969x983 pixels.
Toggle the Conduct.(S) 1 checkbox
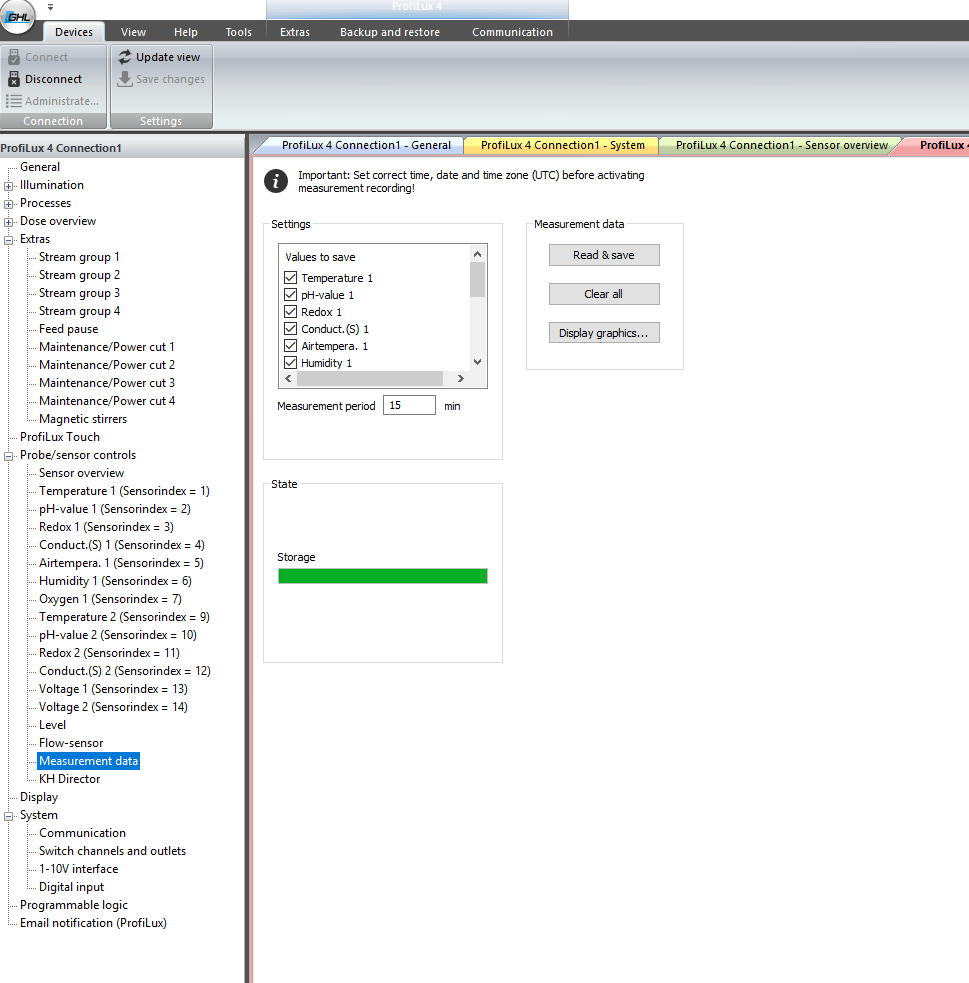point(290,329)
